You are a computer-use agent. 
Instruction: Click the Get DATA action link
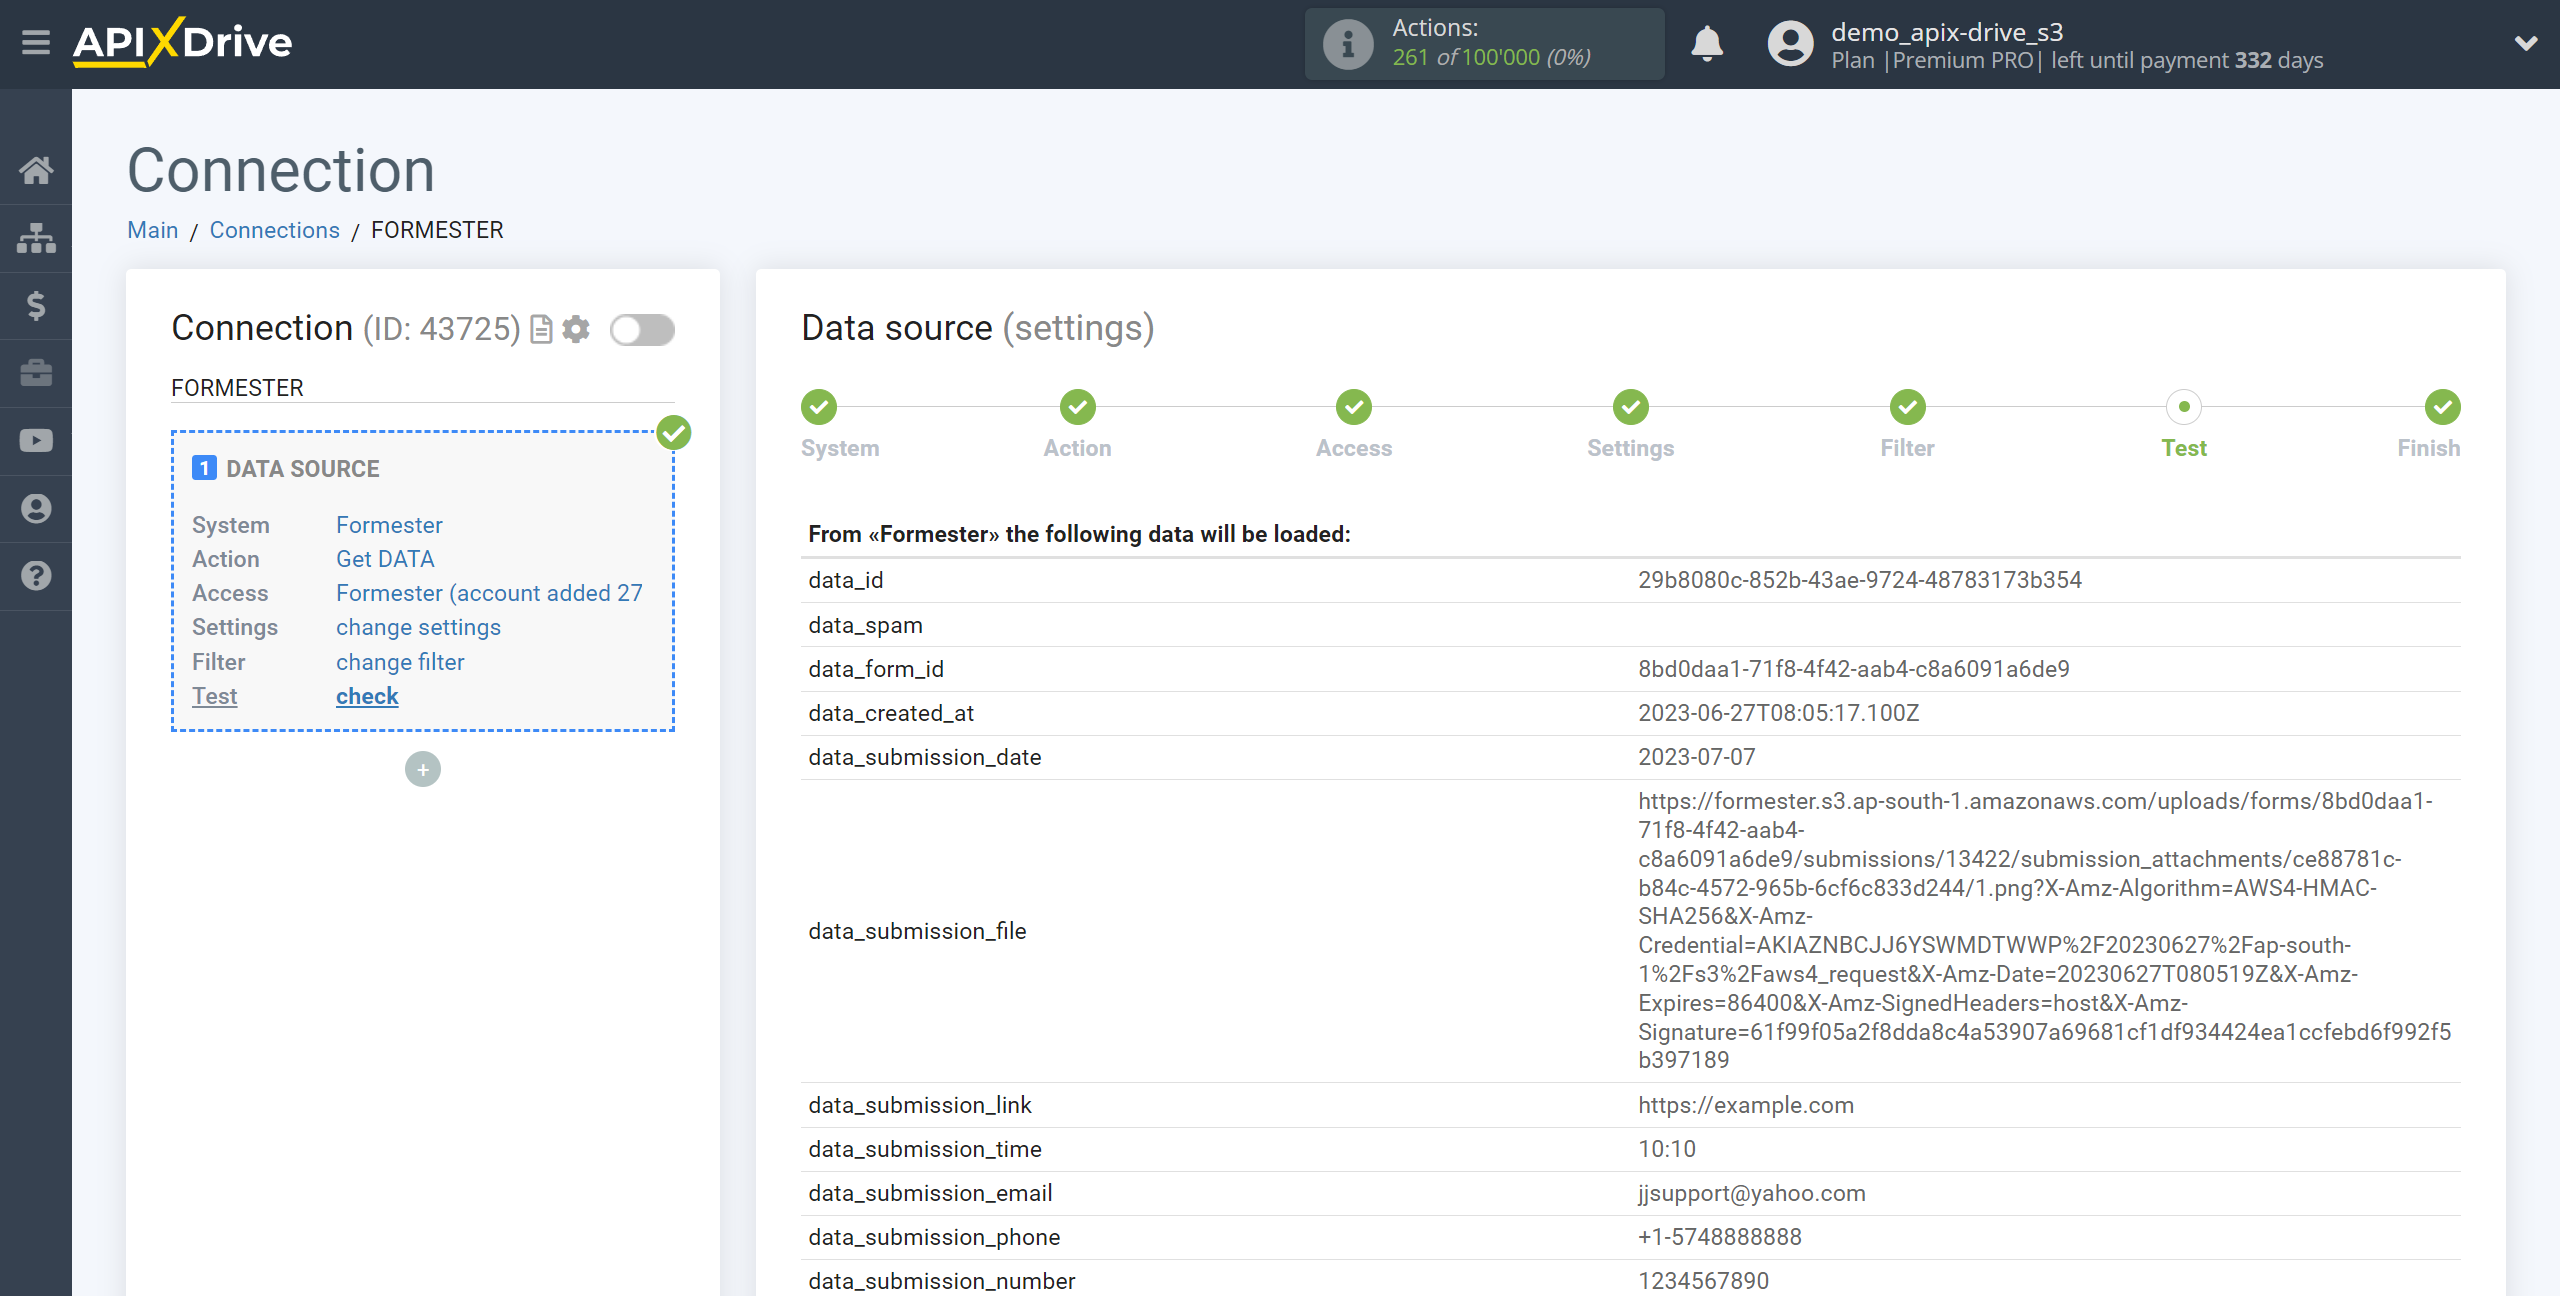(x=385, y=559)
